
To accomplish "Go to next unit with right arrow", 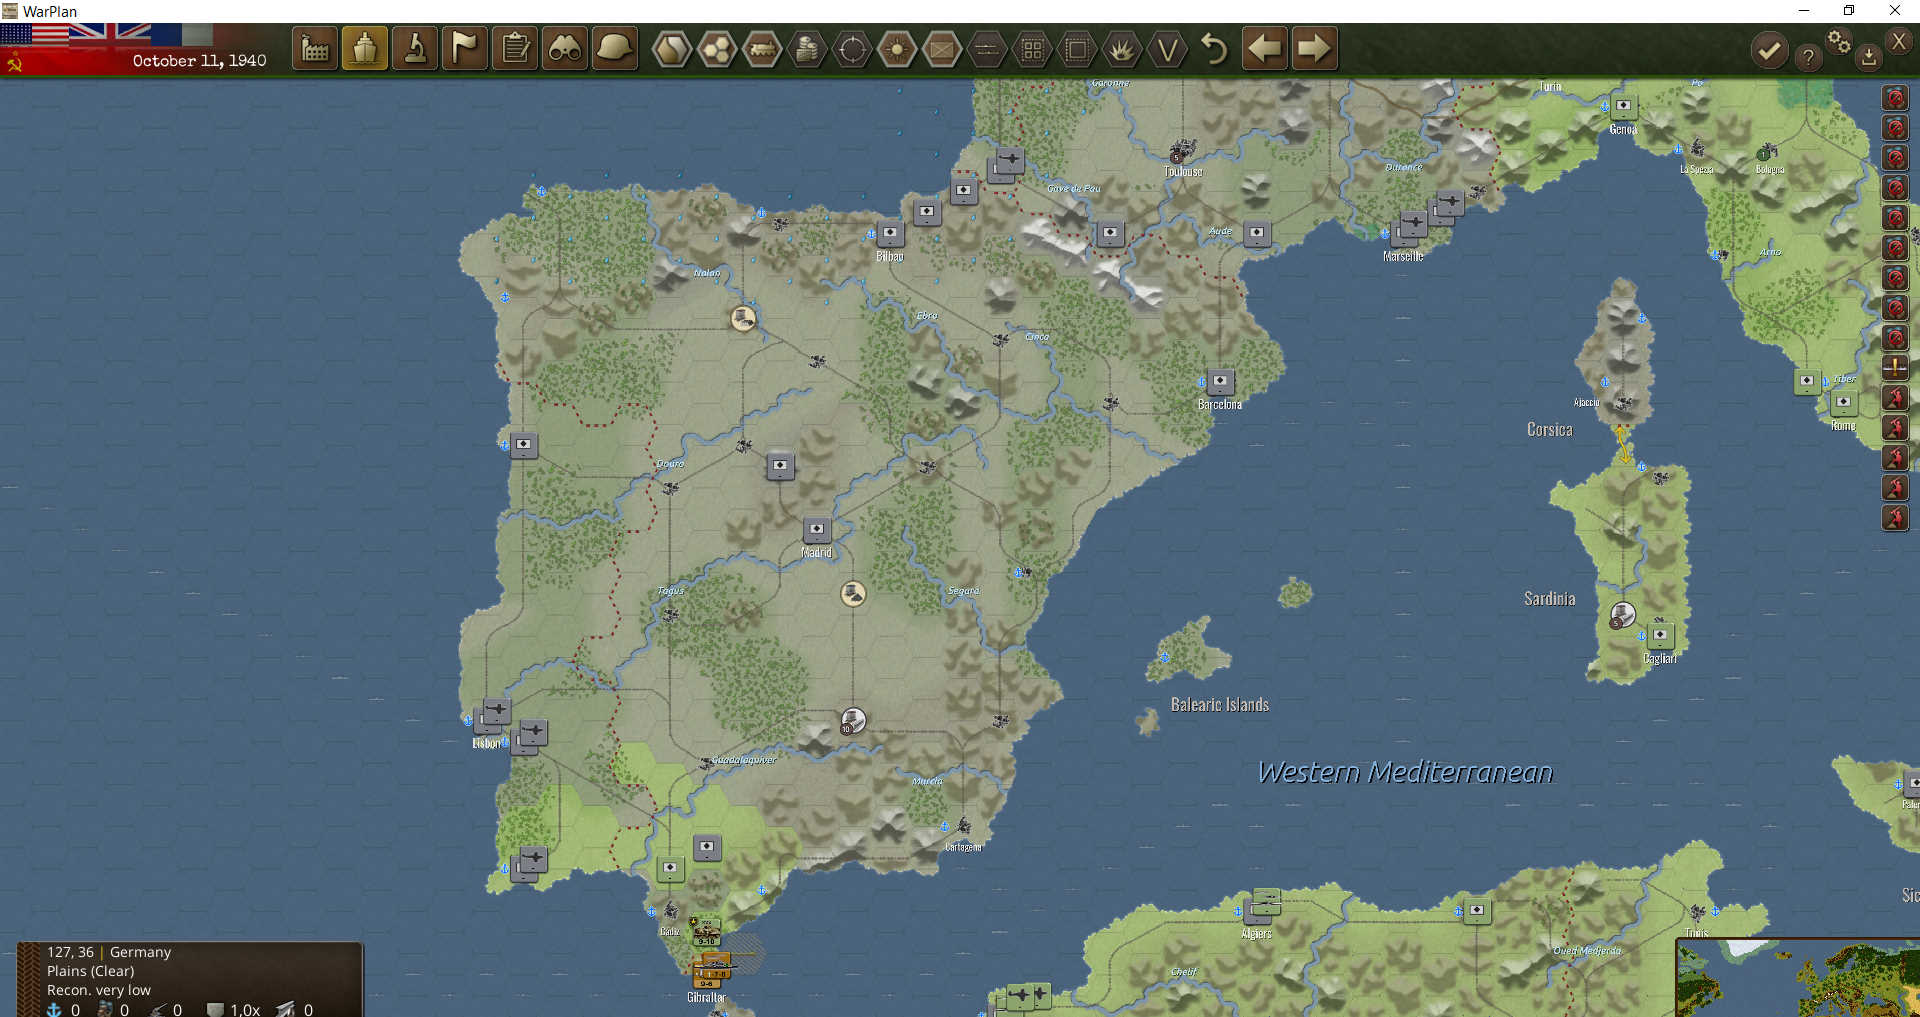I will [1314, 48].
